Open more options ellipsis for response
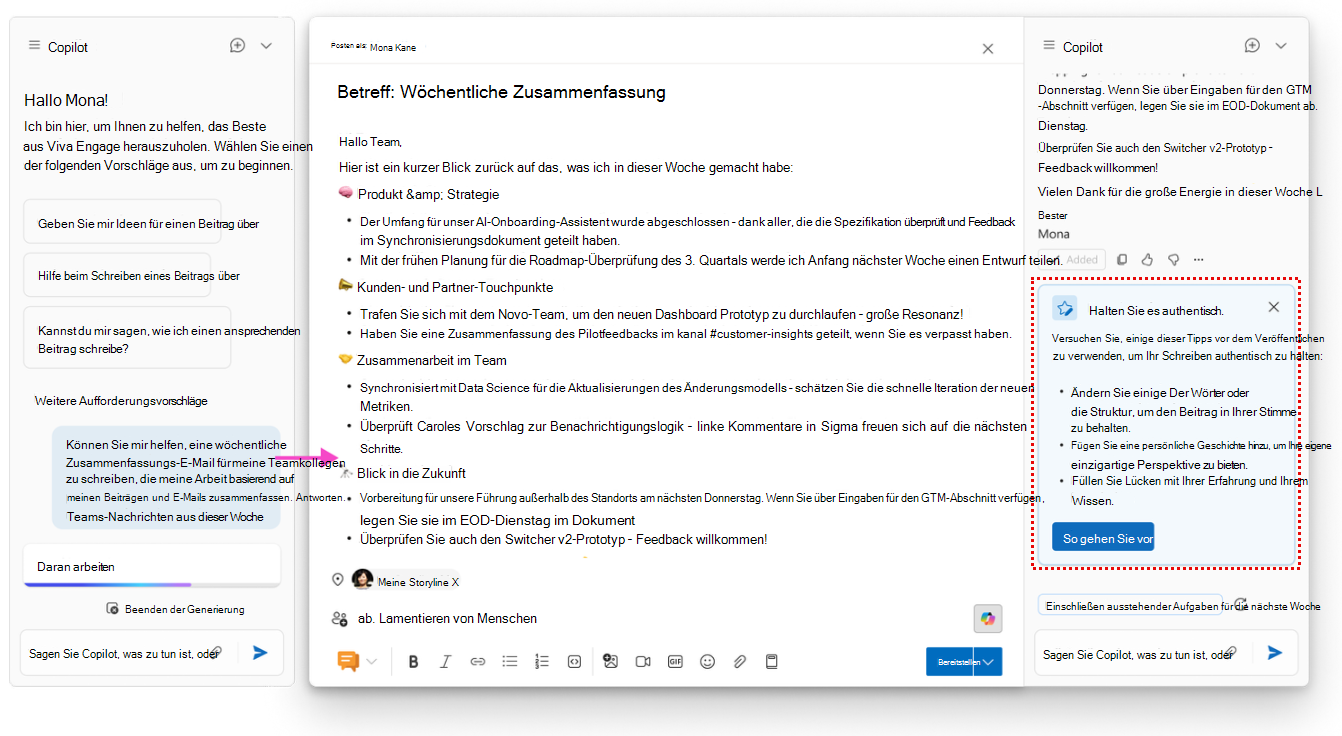This screenshot has height=736, width=1342. coord(1199,259)
